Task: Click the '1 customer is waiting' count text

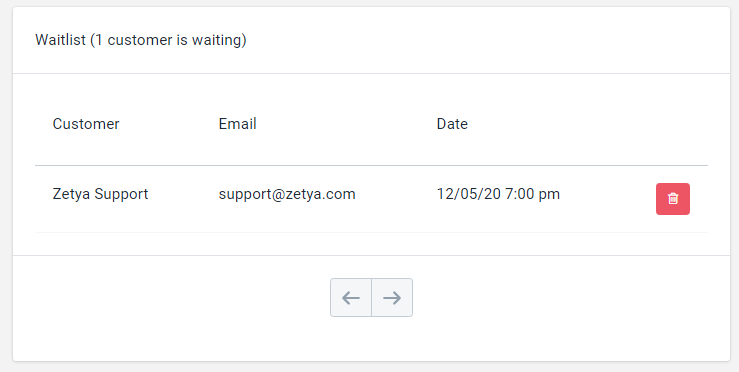Action: point(168,40)
